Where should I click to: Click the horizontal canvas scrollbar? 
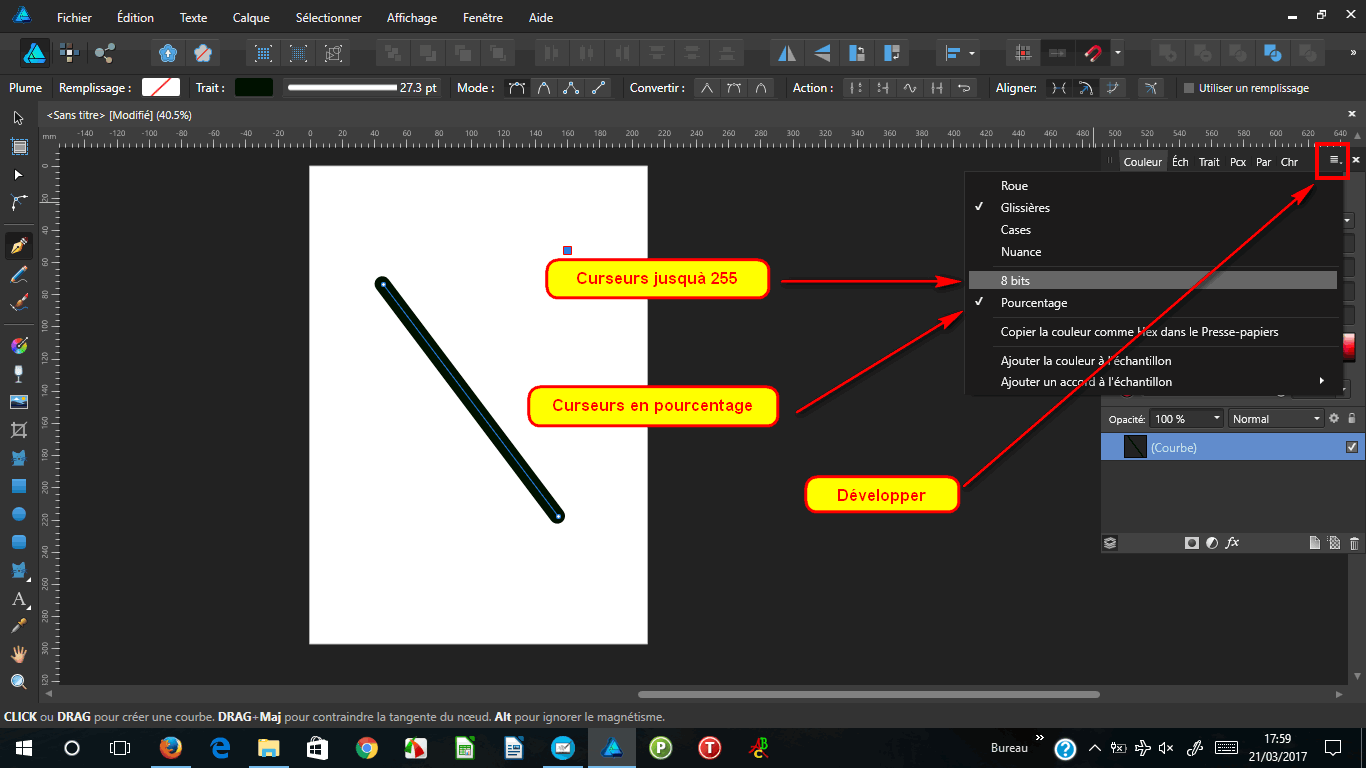[x=867, y=694]
